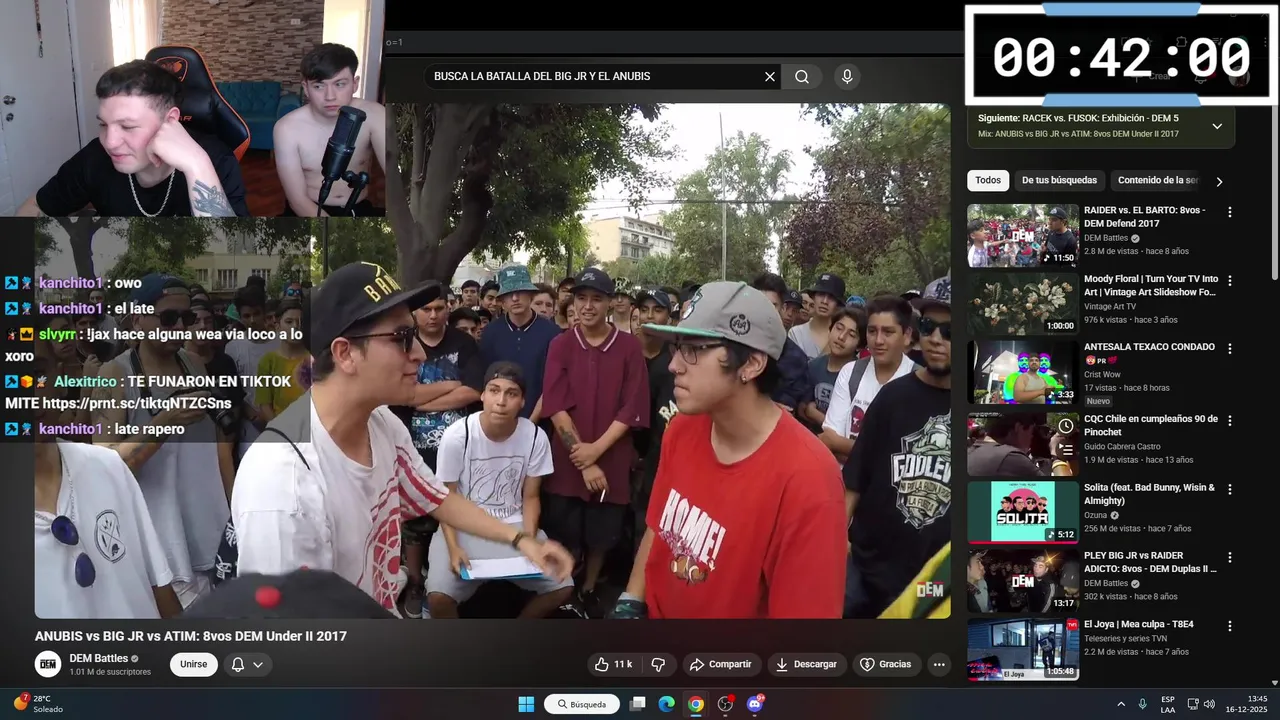Open the Solita video thumbnail
The image size is (1280, 720).
point(1023,512)
